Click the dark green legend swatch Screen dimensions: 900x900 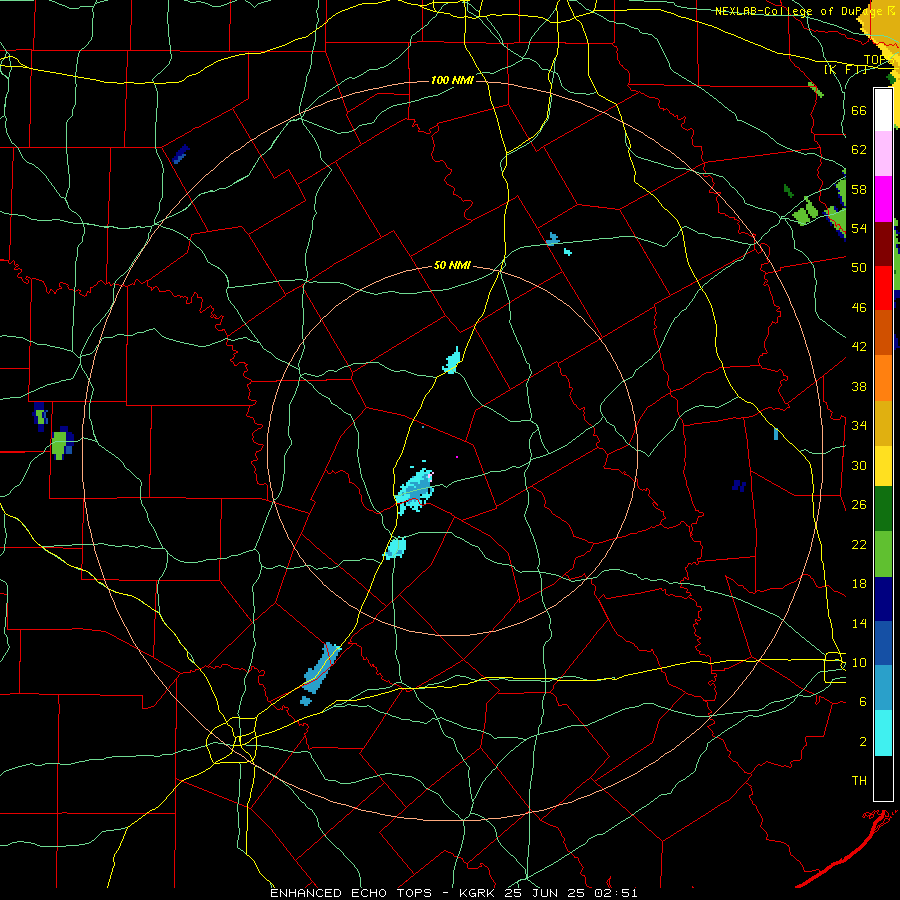pos(883,509)
